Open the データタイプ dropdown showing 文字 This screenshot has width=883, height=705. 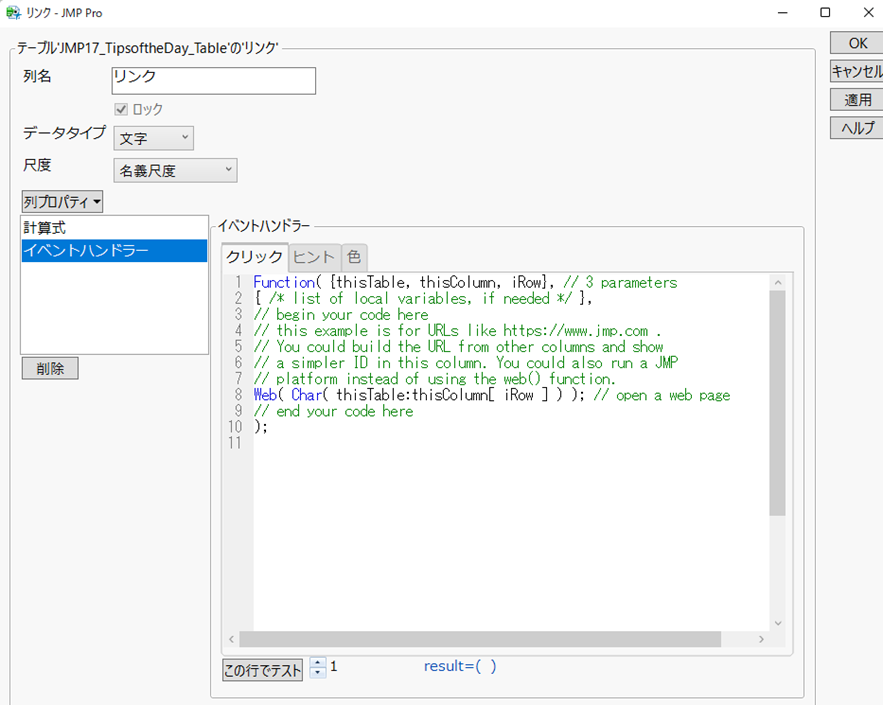[x=153, y=138]
